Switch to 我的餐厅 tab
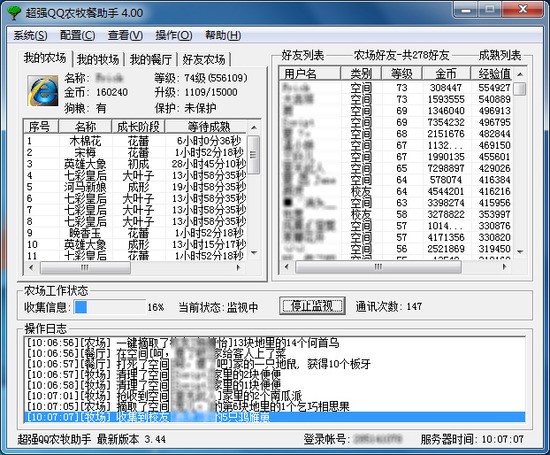This screenshot has width=550, height=455. click(x=151, y=59)
